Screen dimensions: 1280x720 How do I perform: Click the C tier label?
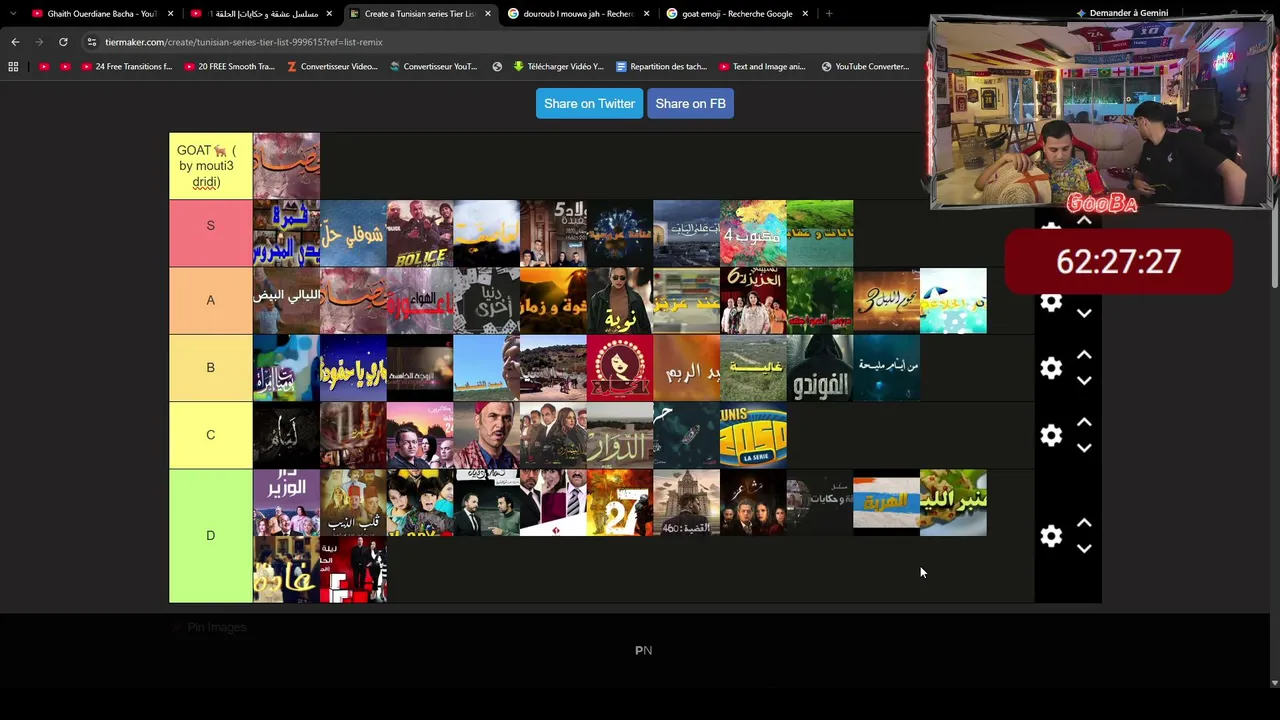(x=210, y=435)
